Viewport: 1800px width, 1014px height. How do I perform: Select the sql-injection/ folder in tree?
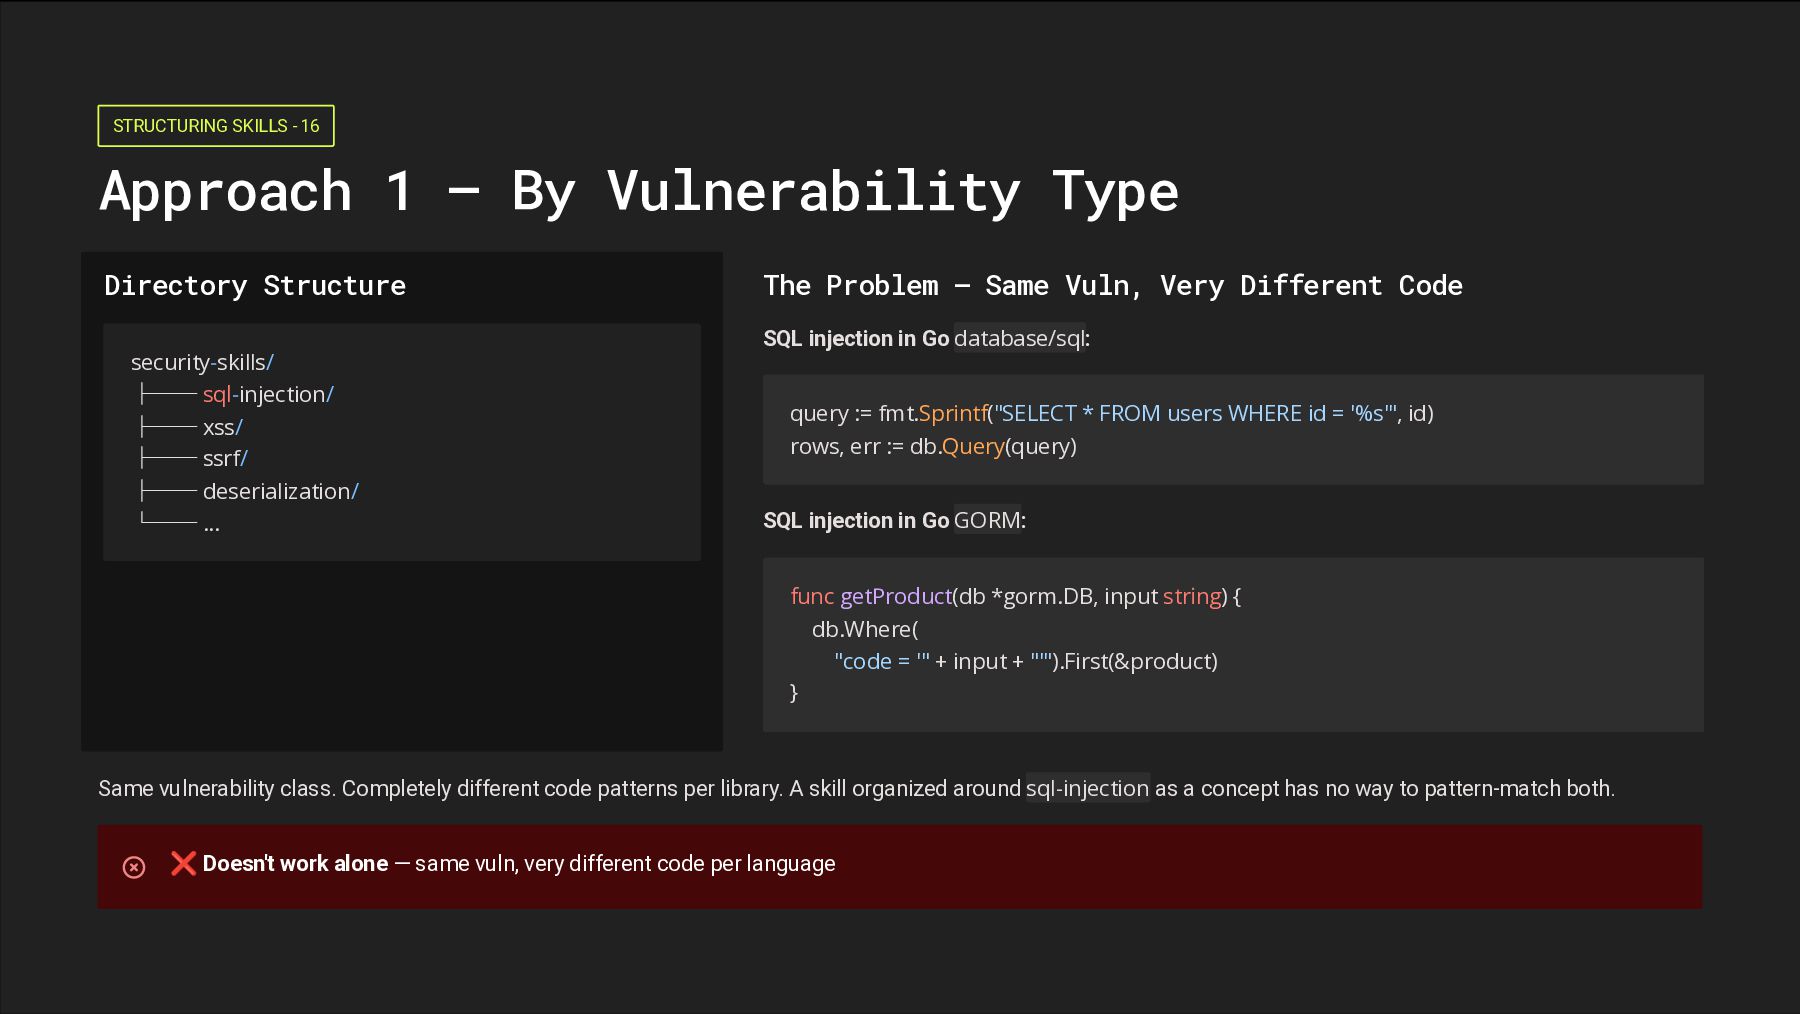[x=268, y=395]
